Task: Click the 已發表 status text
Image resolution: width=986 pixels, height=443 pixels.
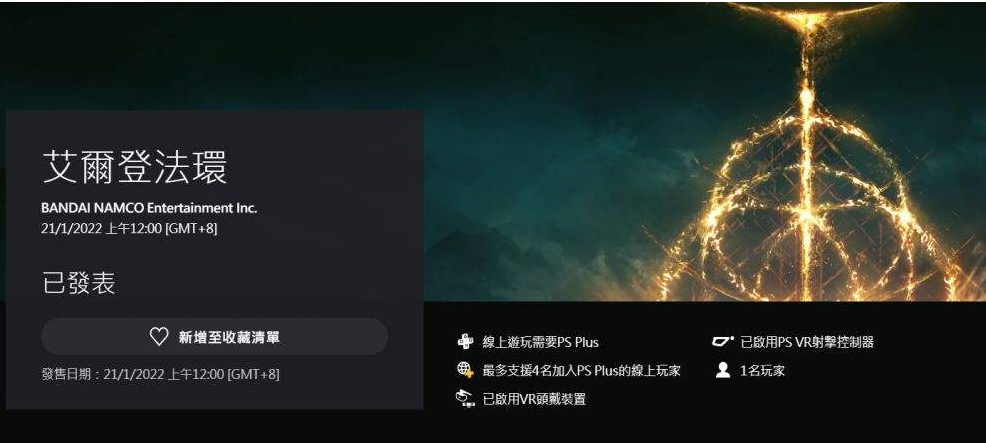Action: 79,283
